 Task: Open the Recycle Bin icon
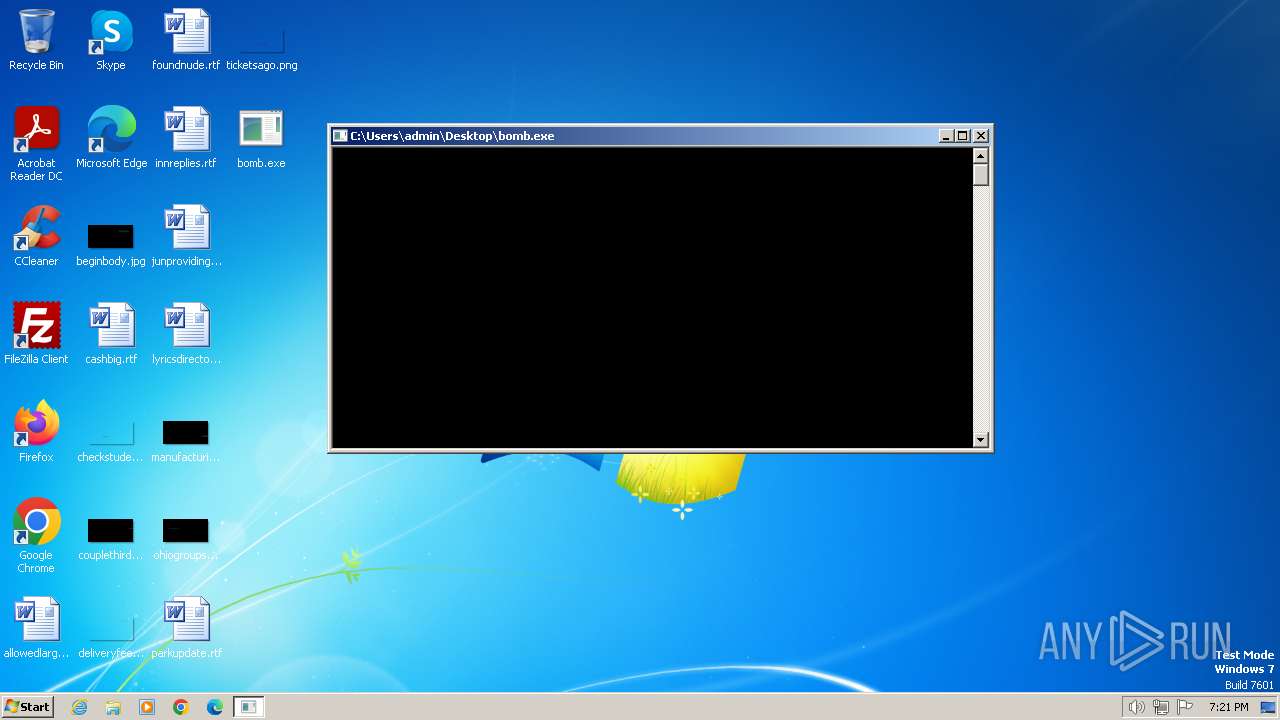36,40
